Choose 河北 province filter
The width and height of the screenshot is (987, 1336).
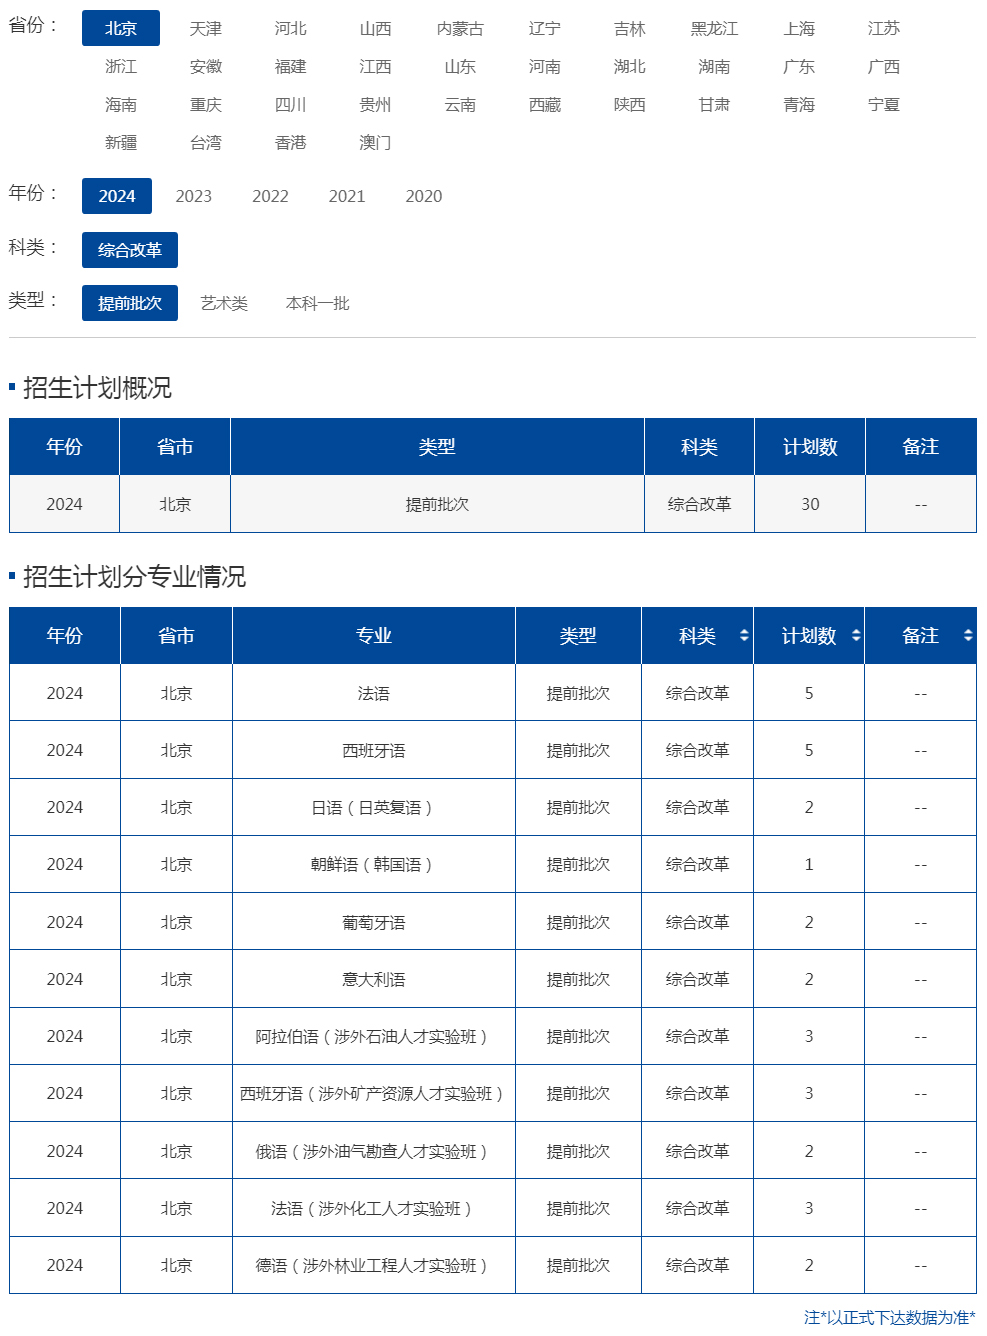[291, 28]
